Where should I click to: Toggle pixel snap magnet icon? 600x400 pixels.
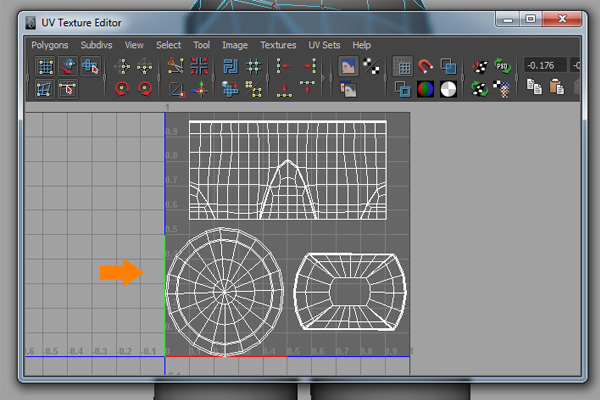(426, 67)
